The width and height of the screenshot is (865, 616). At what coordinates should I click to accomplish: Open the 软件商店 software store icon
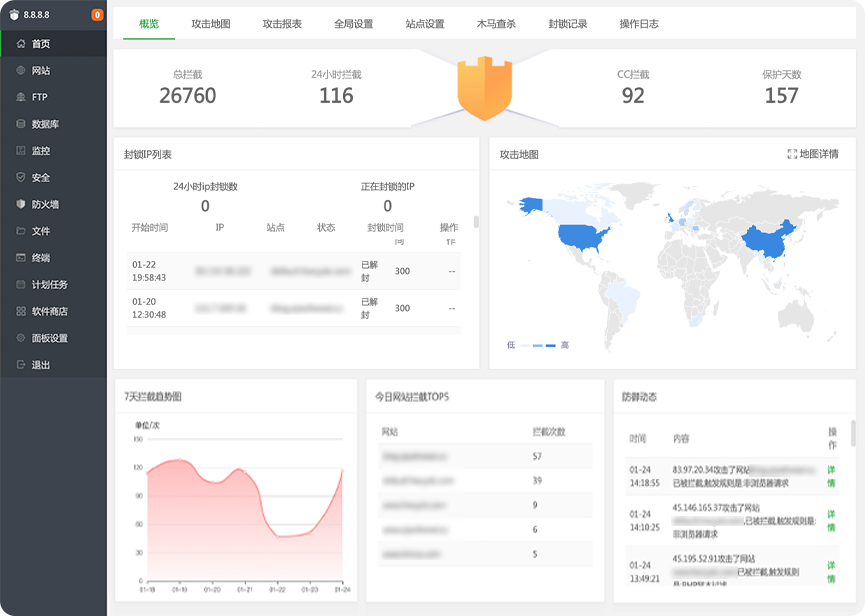pyautogui.click(x=21, y=311)
